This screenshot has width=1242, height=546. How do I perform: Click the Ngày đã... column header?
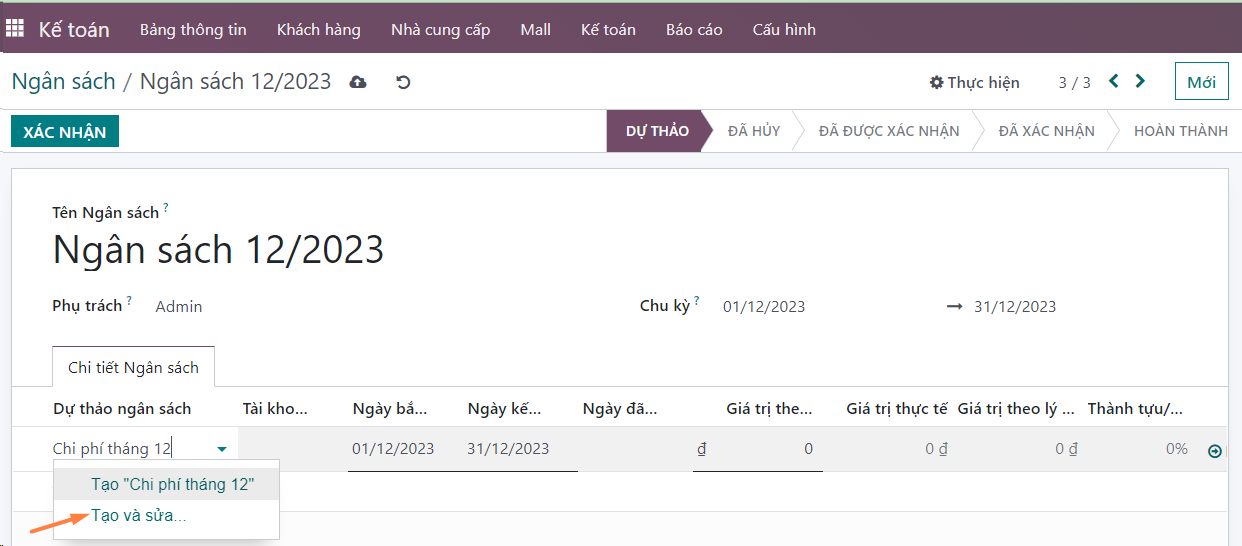click(x=620, y=408)
